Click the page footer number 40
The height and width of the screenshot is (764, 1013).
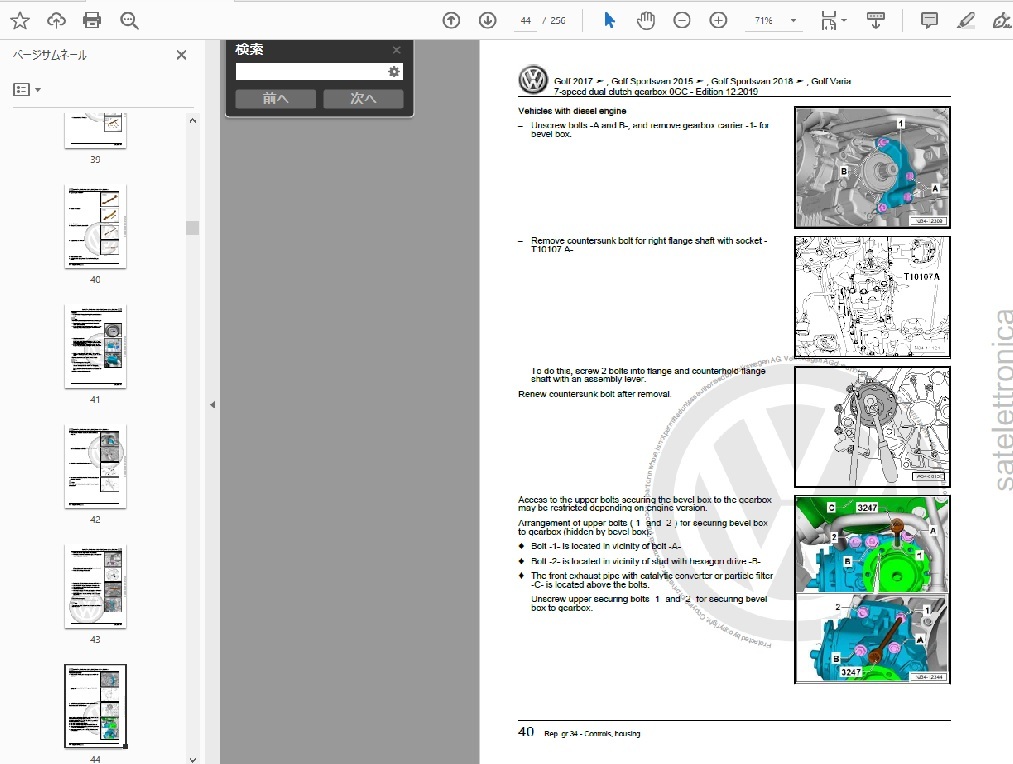click(x=526, y=732)
